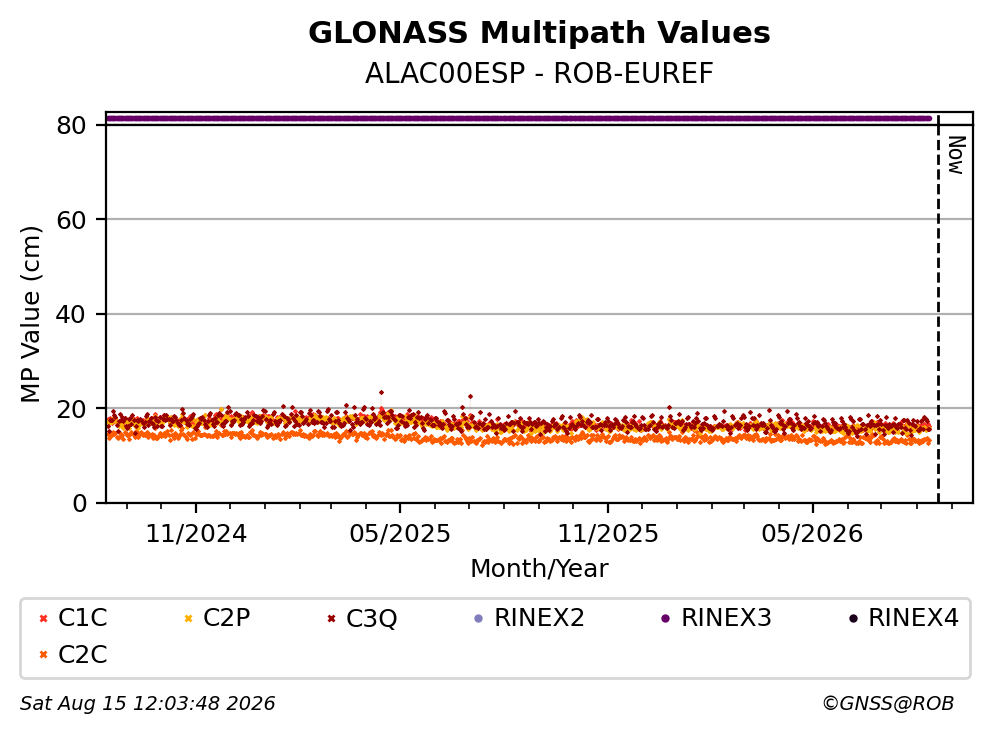This screenshot has height=734, width=992.
Task: Click the ©GNSS@ROB copyright text
Action: click(888, 704)
